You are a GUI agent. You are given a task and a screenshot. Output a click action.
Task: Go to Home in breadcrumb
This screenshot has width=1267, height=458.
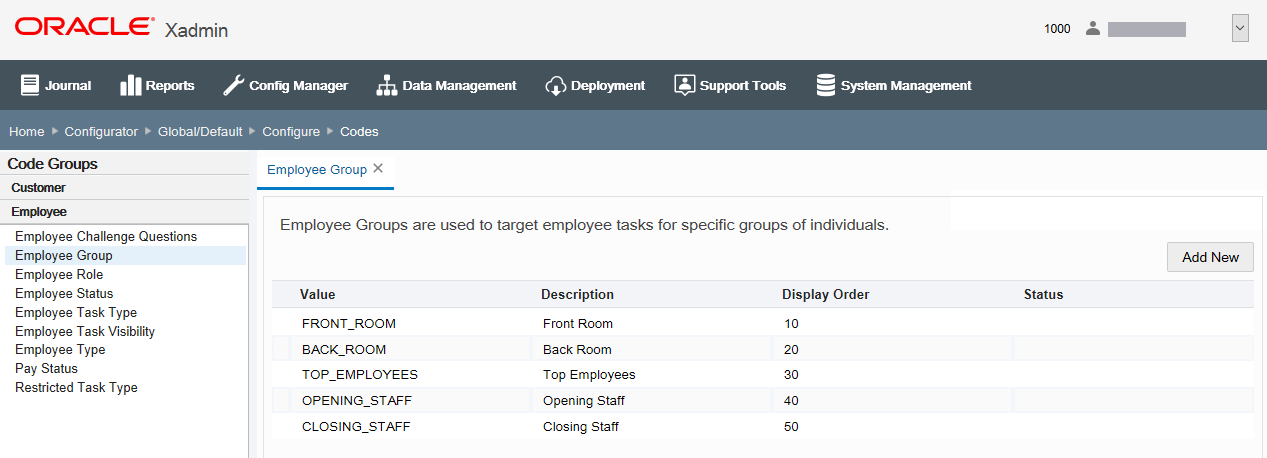click(27, 132)
